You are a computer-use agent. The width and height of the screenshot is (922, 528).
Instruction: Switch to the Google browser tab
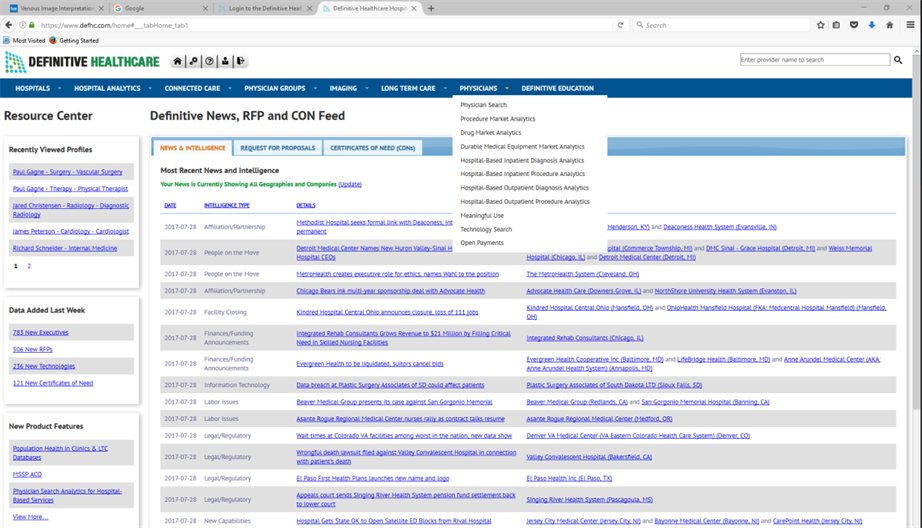pyautogui.click(x=159, y=8)
